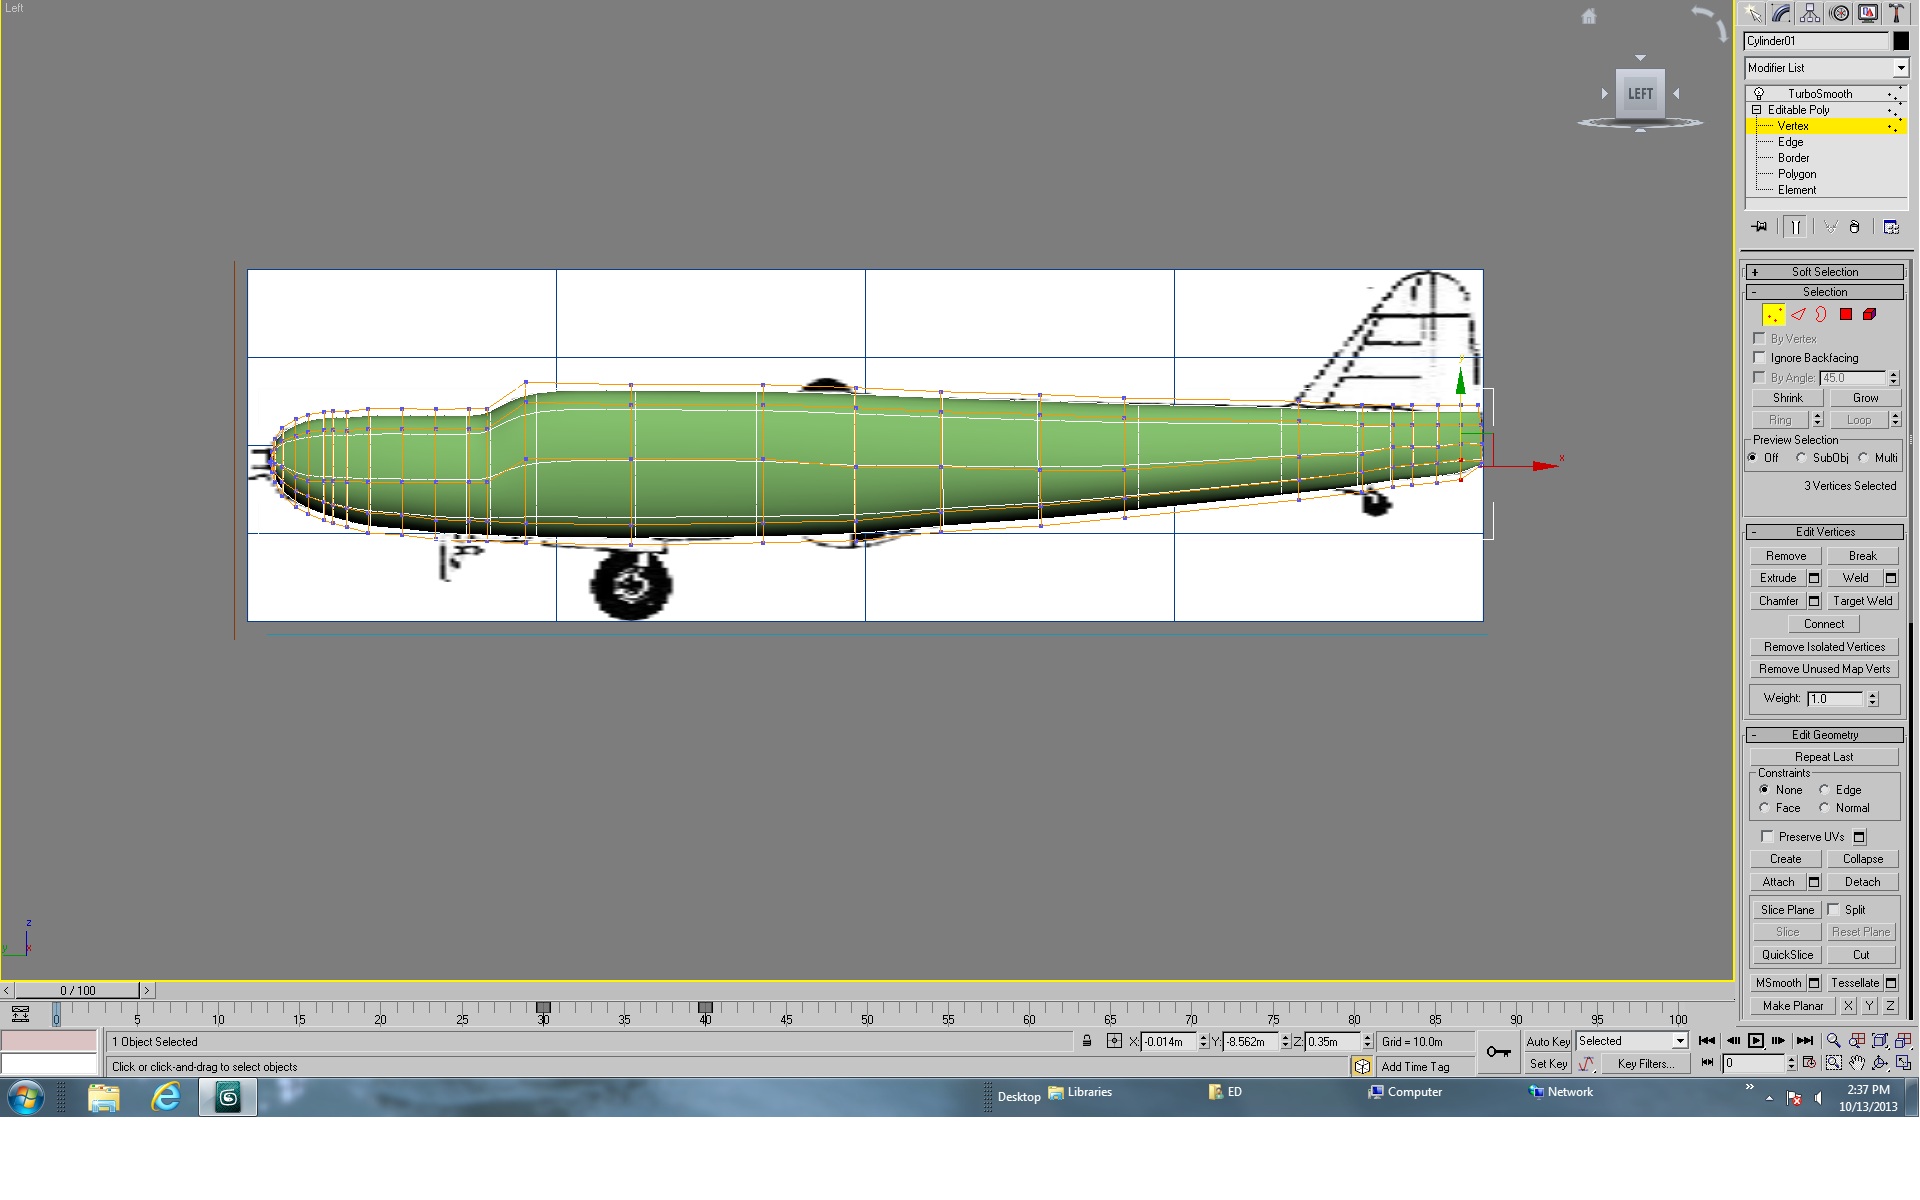Expand the Soft Selection rollout
The width and height of the screenshot is (1920, 1200).
point(1824,272)
